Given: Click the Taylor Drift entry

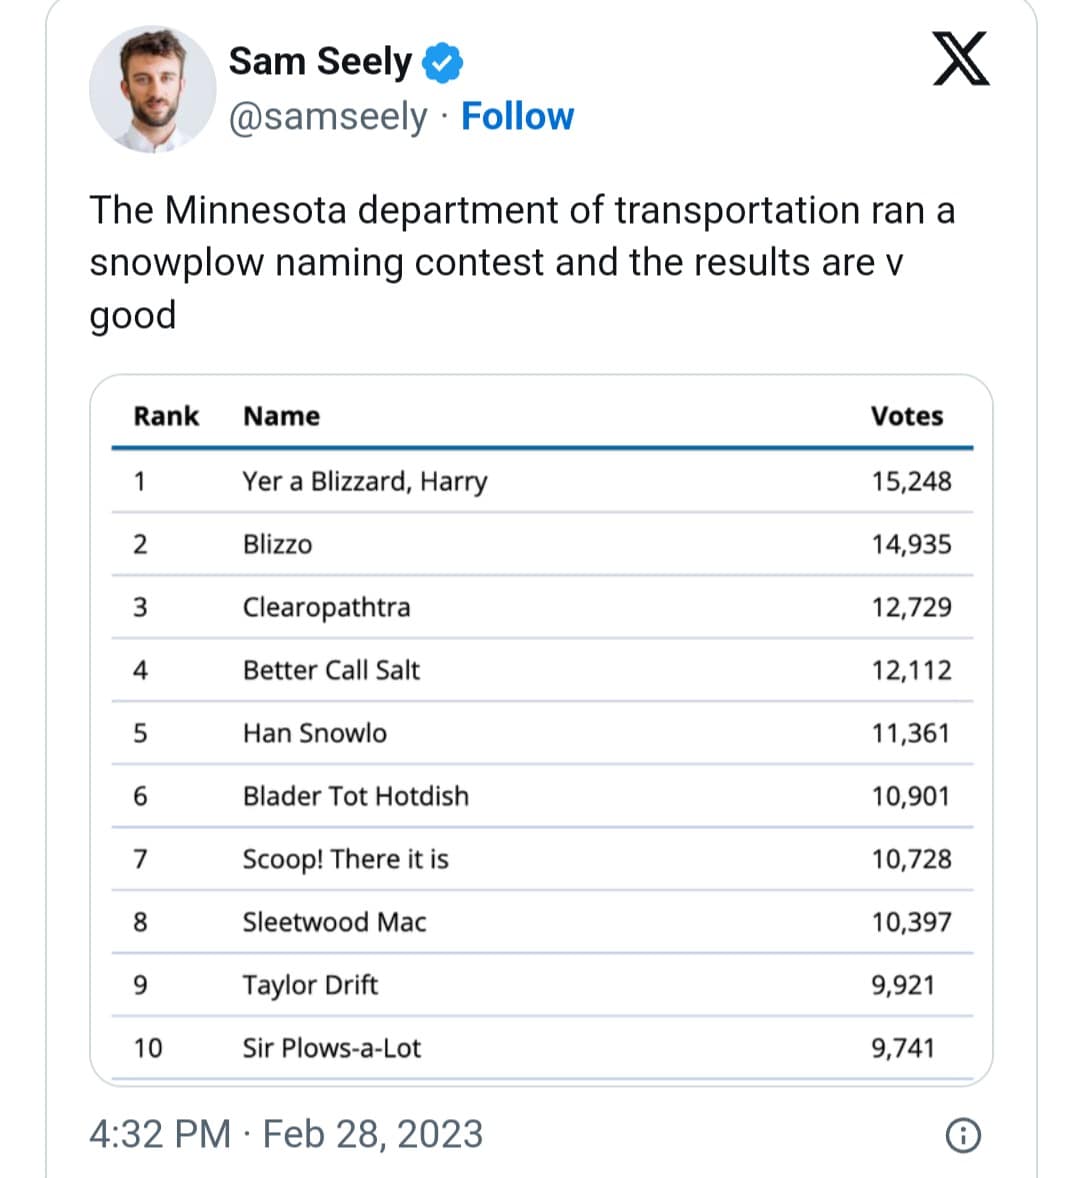Looking at the screenshot, I should (x=310, y=985).
